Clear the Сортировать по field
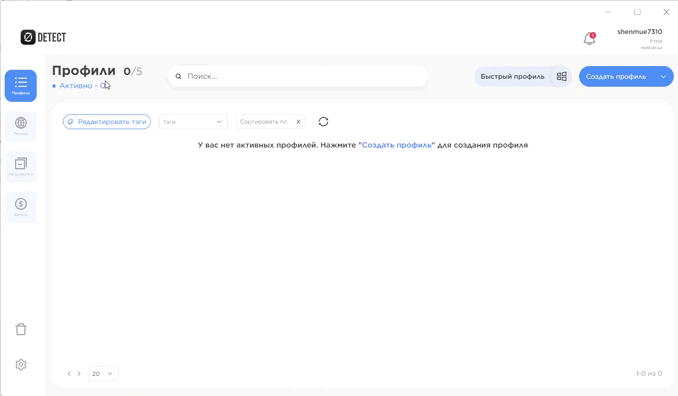 pyautogui.click(x=298, y=122)
